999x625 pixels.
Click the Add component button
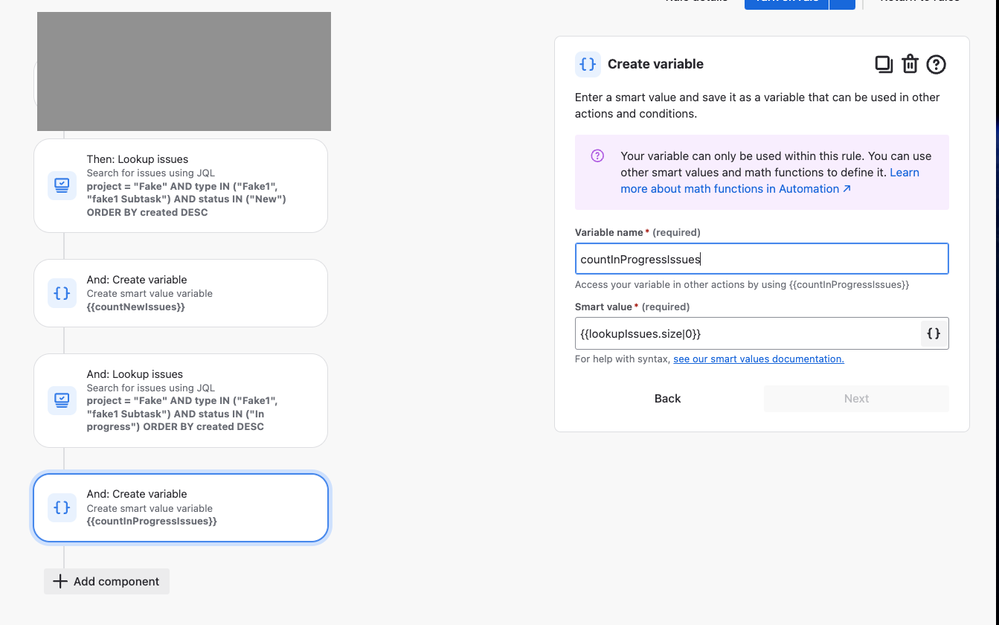106,581
